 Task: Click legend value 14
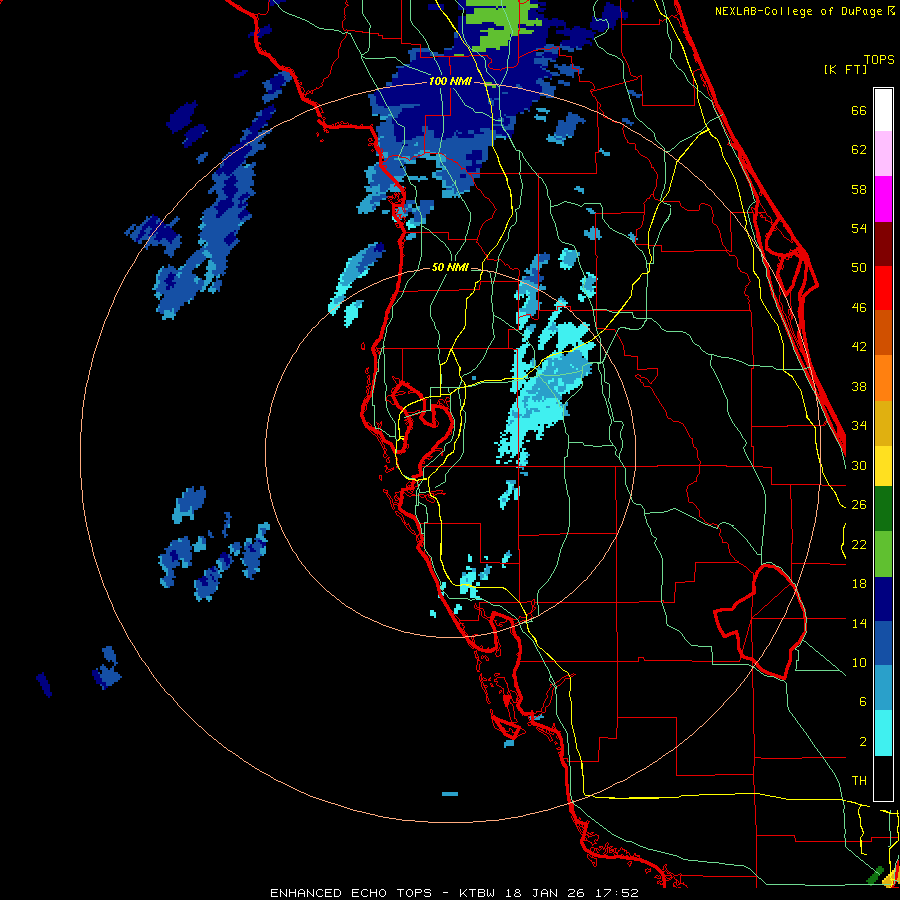(x=859, y=623)
